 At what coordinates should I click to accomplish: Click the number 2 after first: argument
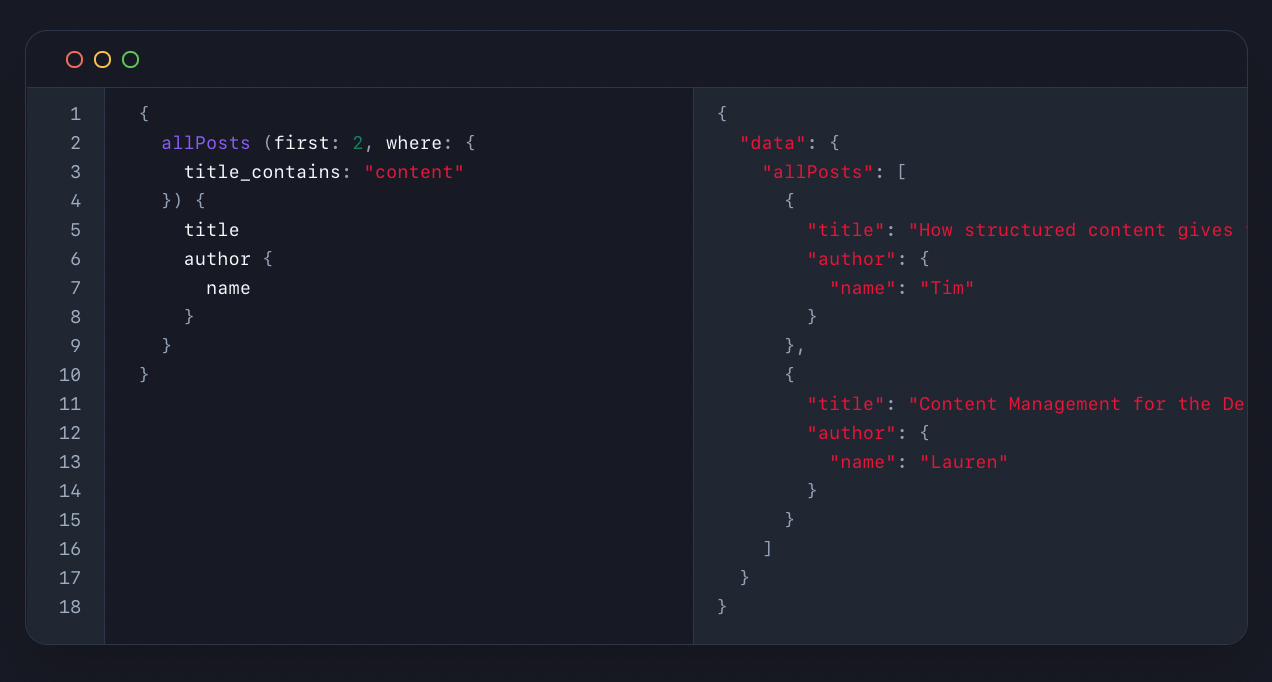click(358, 143)
